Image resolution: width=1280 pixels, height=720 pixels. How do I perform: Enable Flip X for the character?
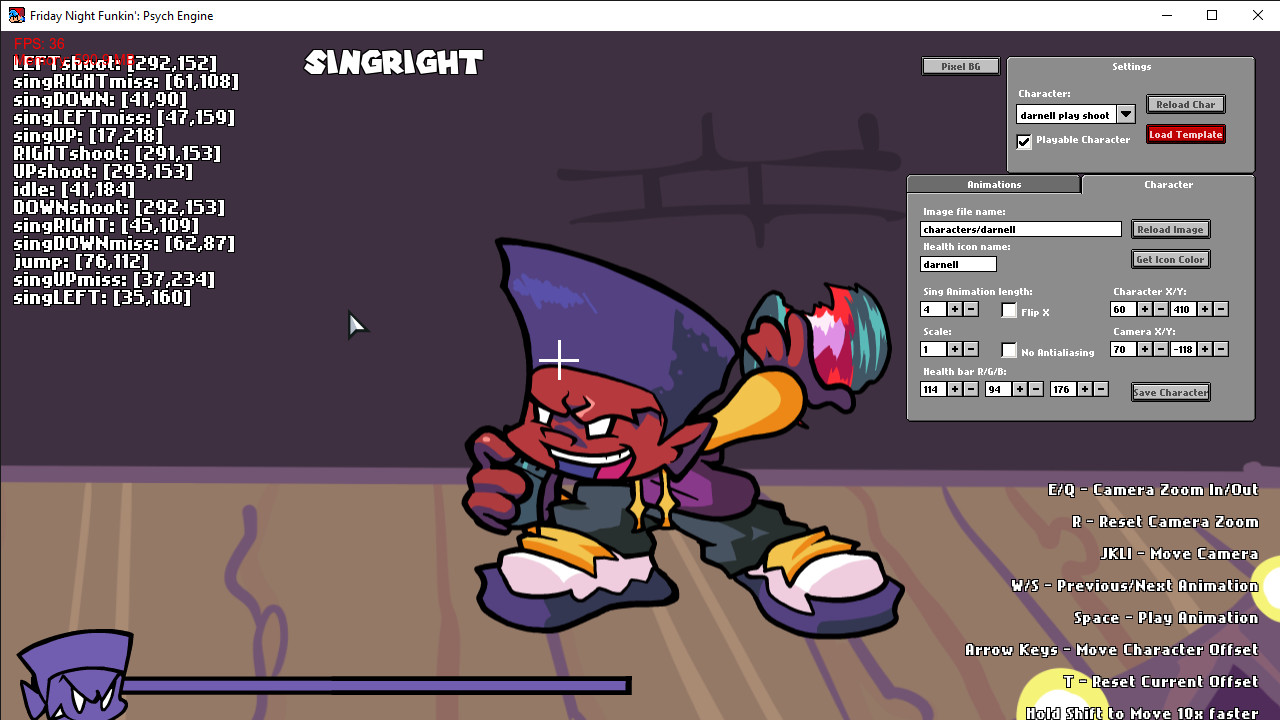1009,311
